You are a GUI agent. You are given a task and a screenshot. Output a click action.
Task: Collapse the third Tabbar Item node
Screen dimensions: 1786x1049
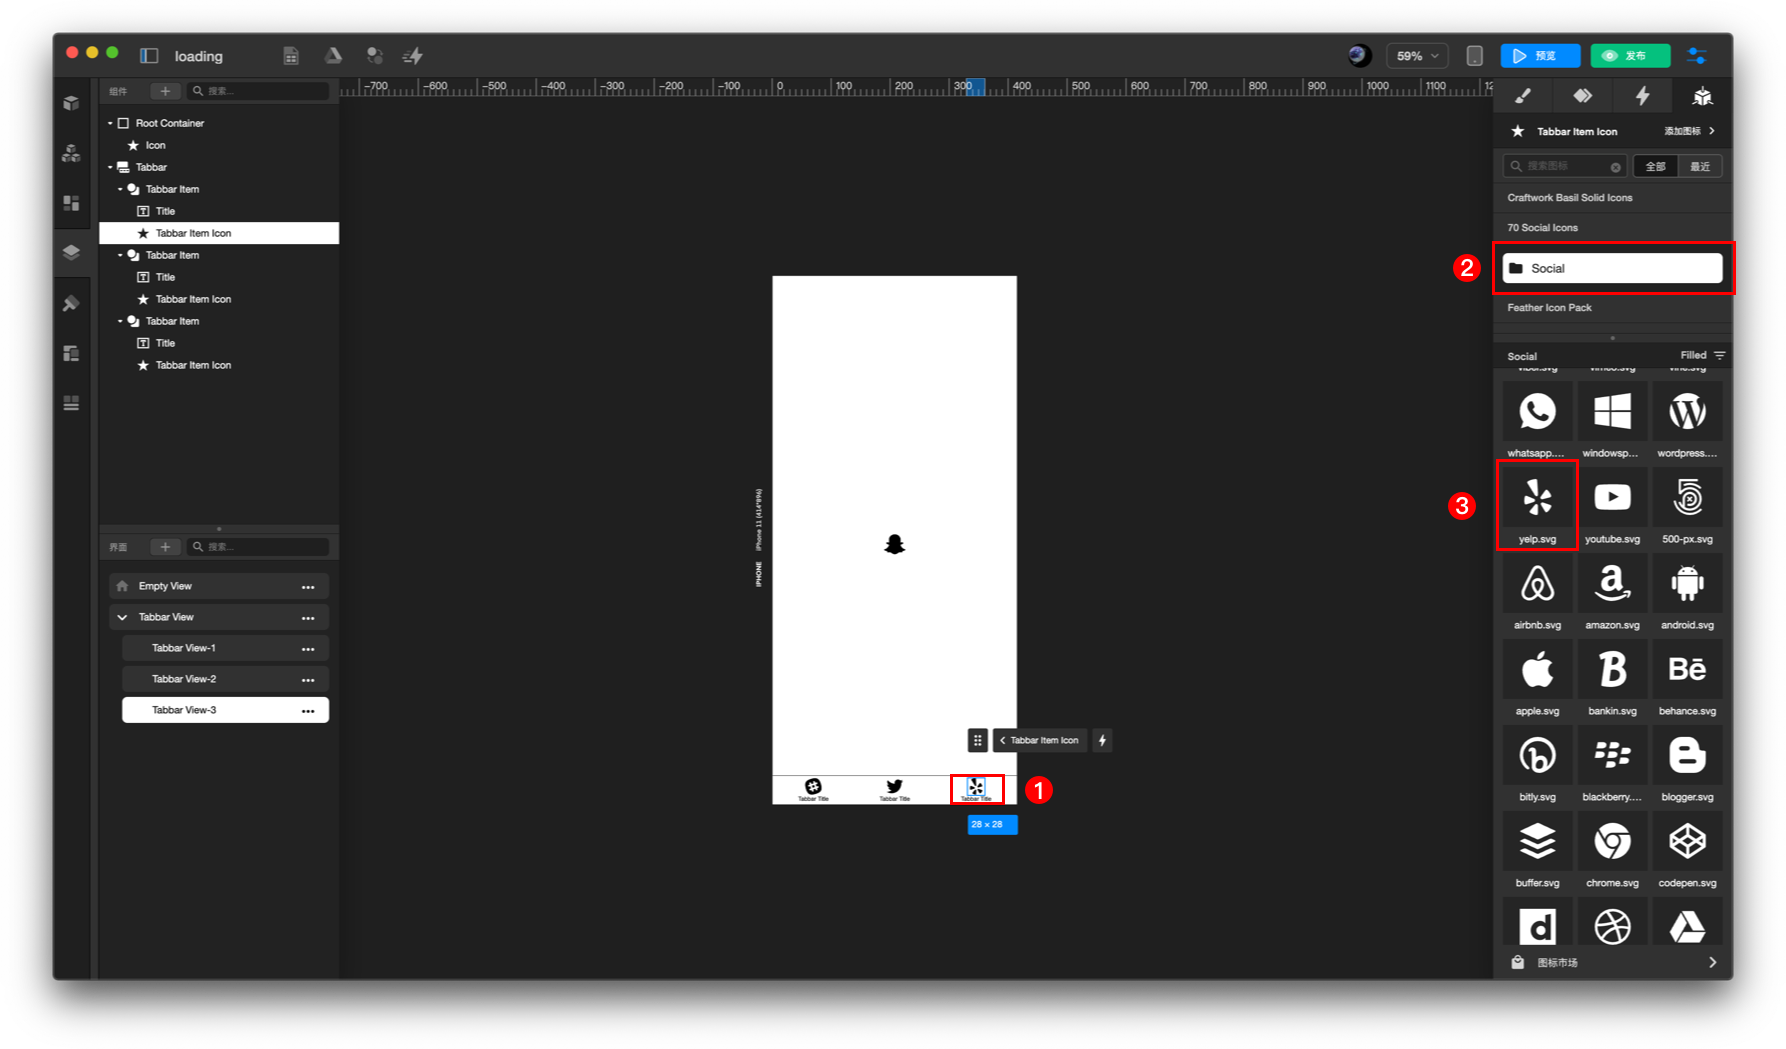pos(120,321)
